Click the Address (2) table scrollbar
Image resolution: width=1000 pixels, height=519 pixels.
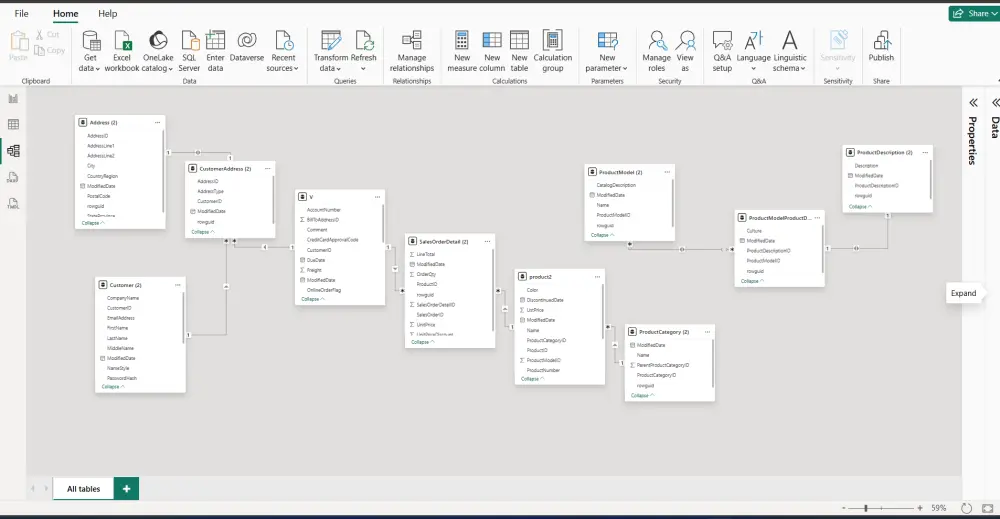[163, 171]
